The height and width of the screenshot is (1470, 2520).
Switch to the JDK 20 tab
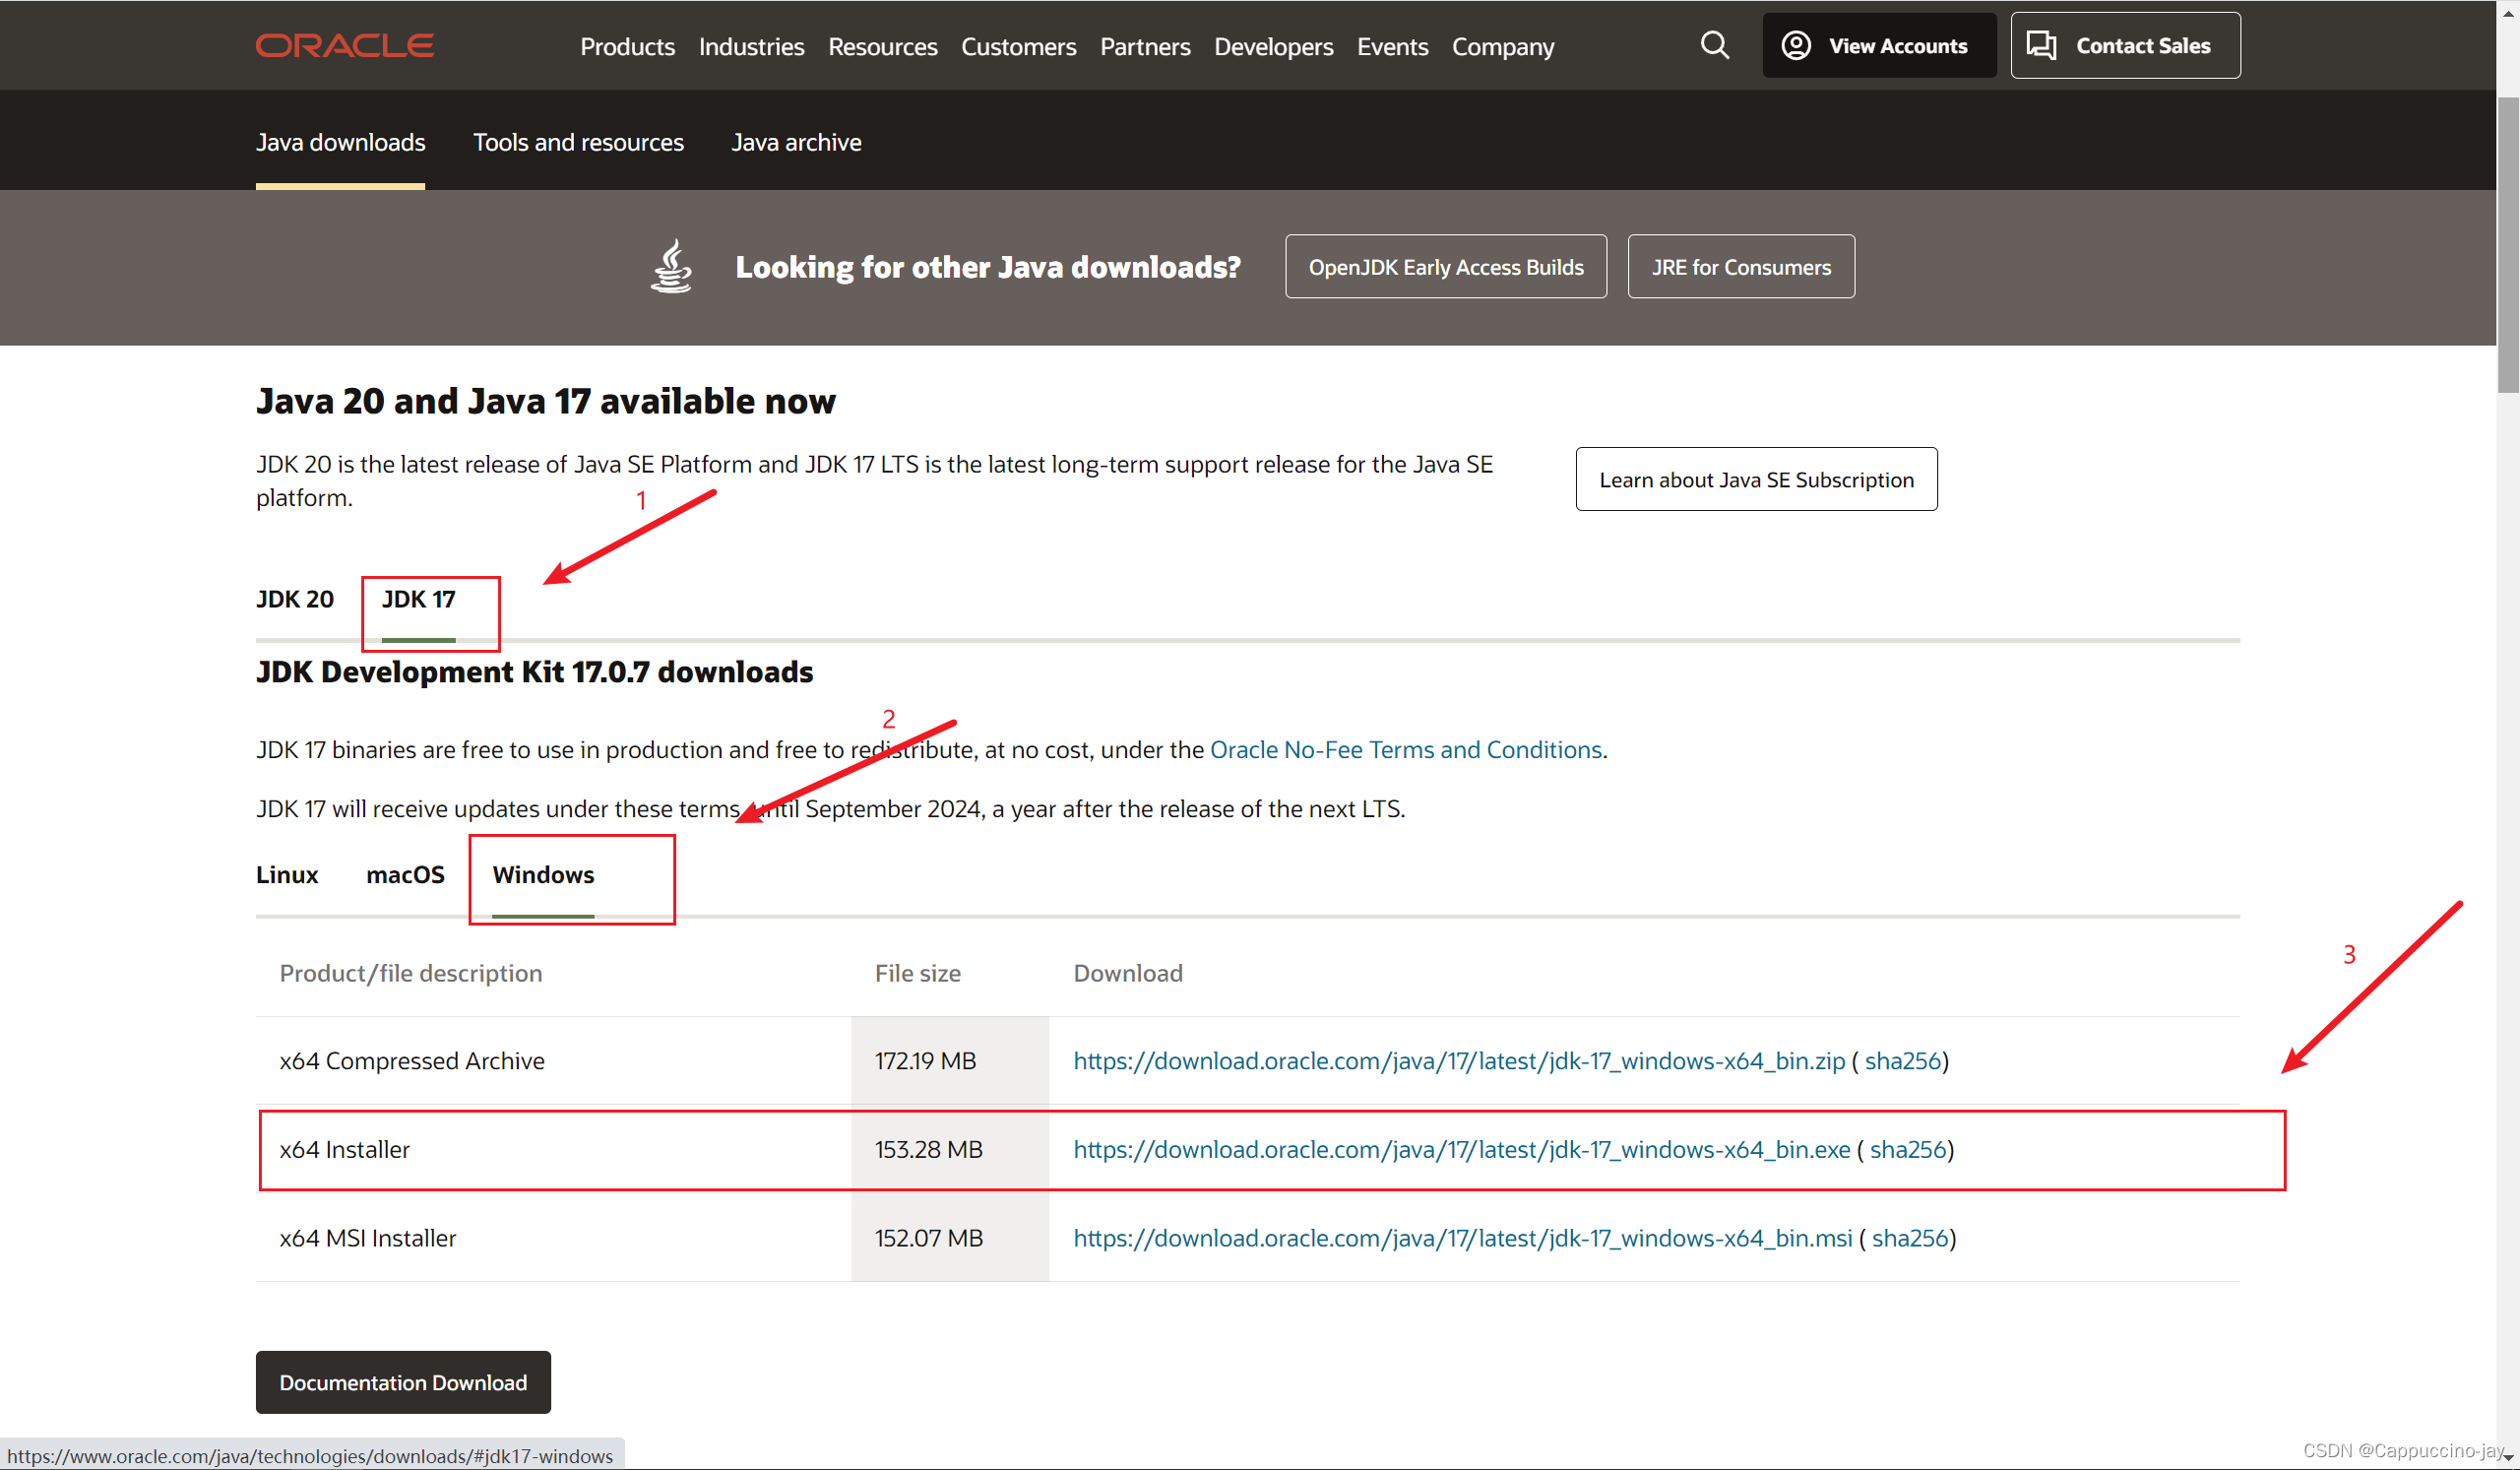(295, 599)
